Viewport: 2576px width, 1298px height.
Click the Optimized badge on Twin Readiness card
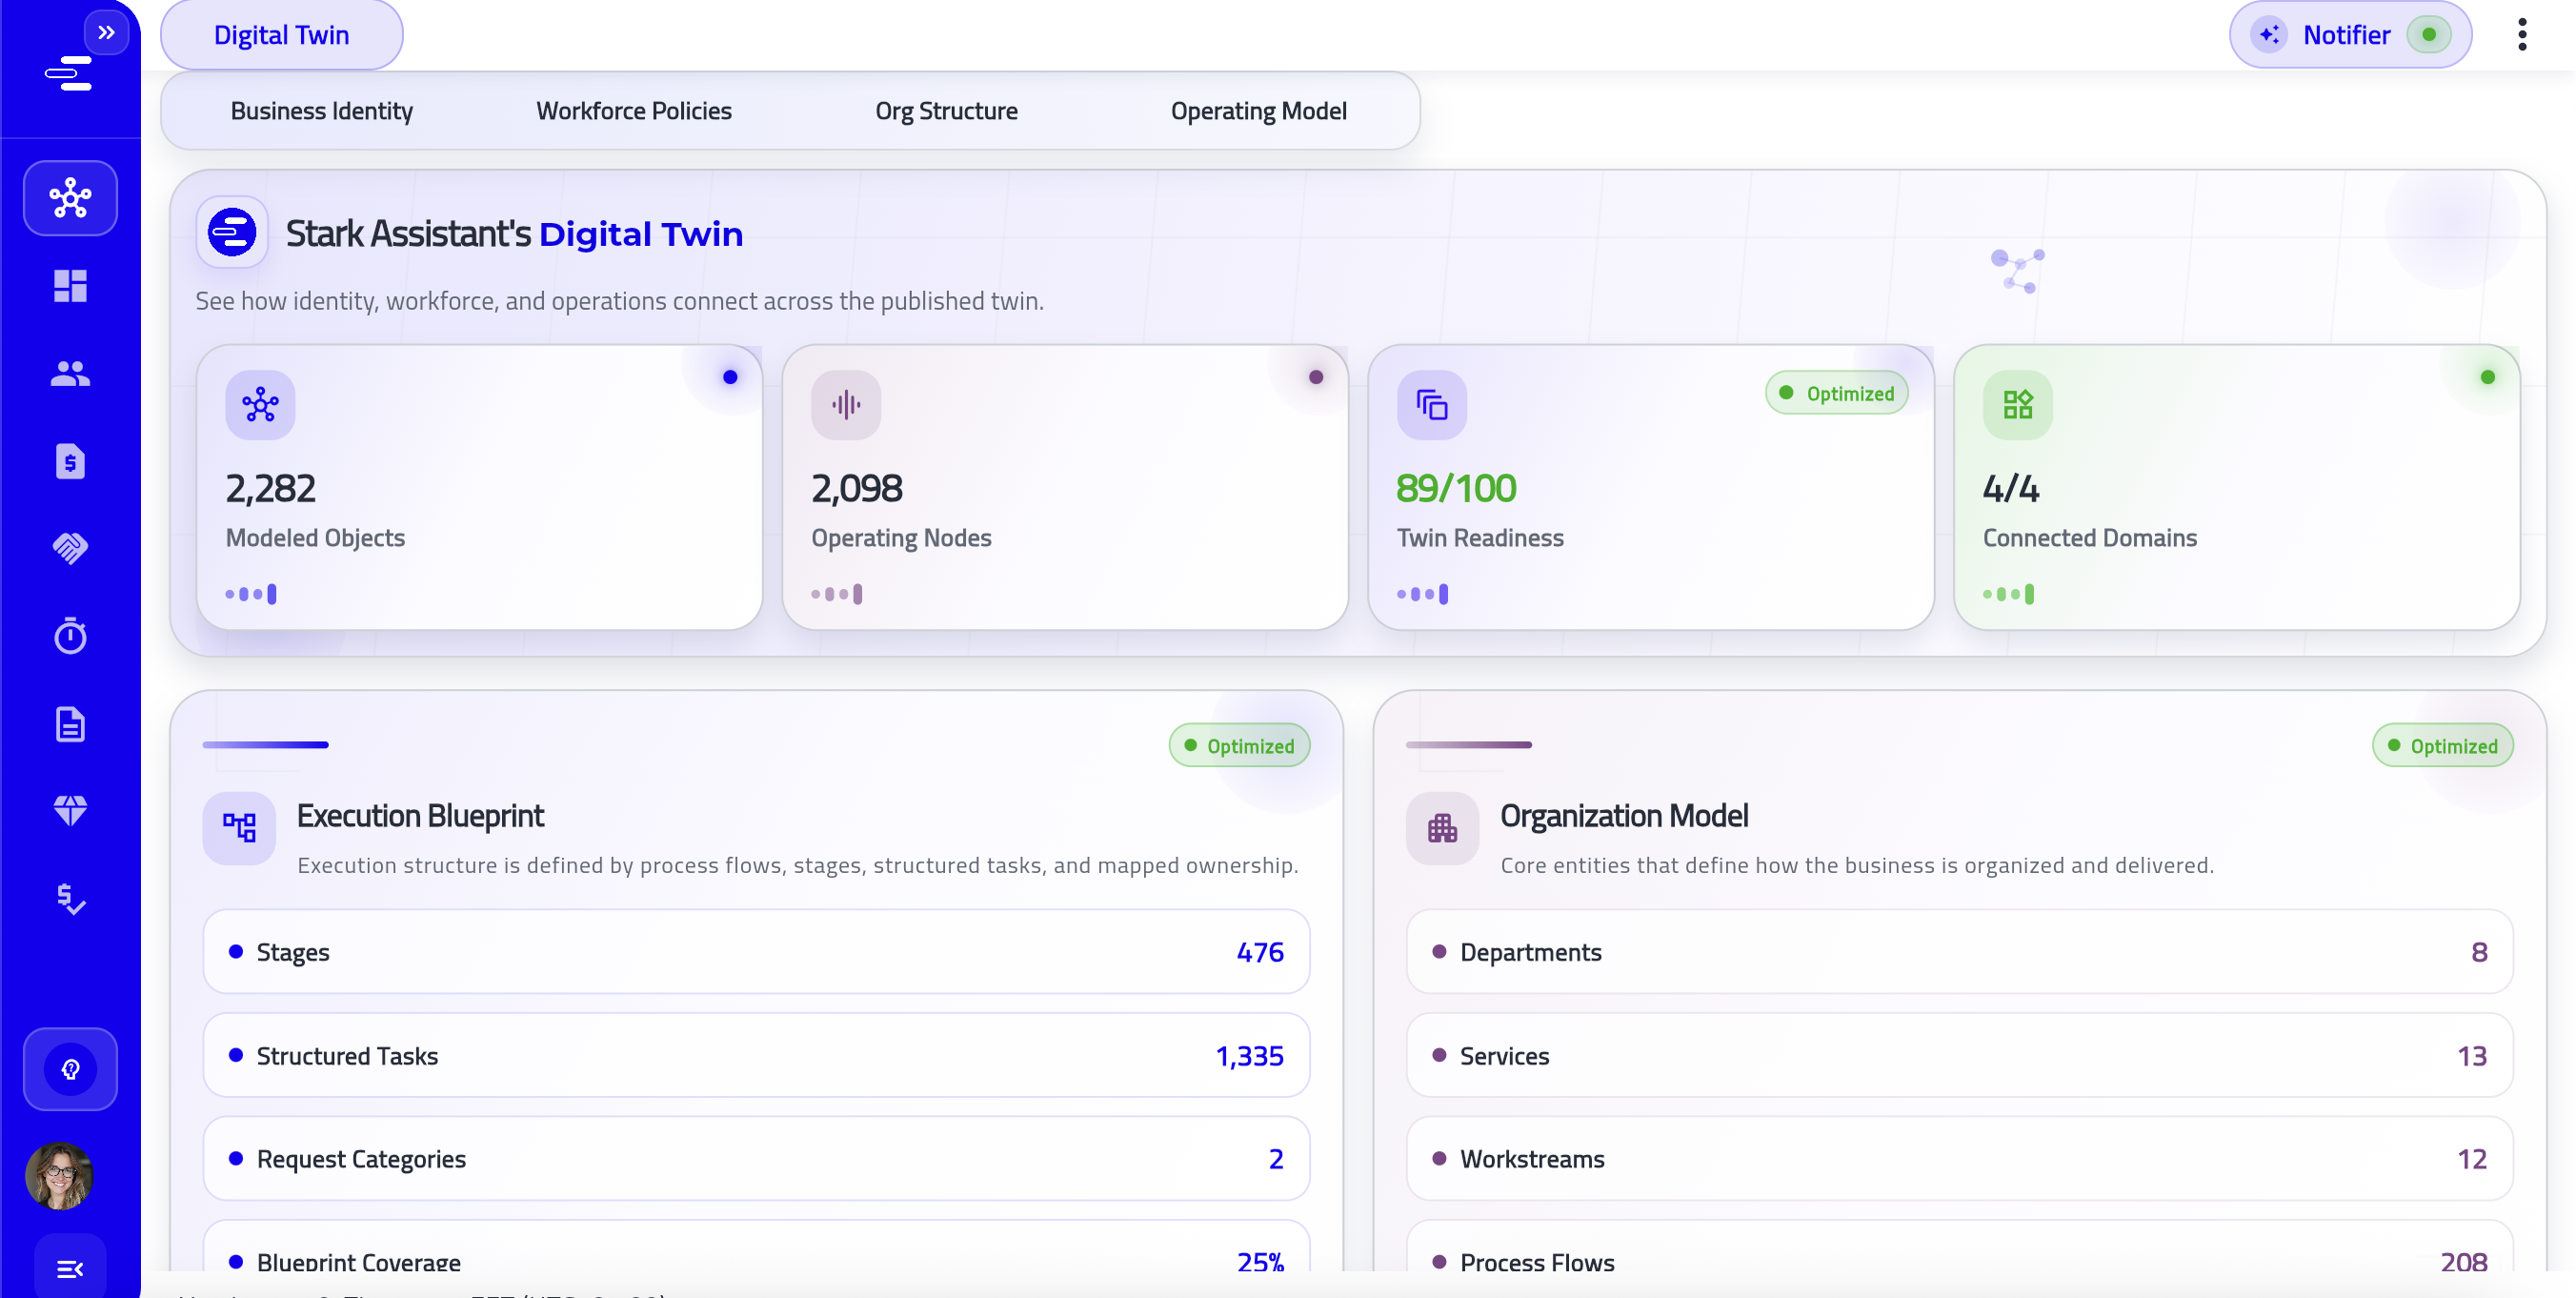(1837, 392)
